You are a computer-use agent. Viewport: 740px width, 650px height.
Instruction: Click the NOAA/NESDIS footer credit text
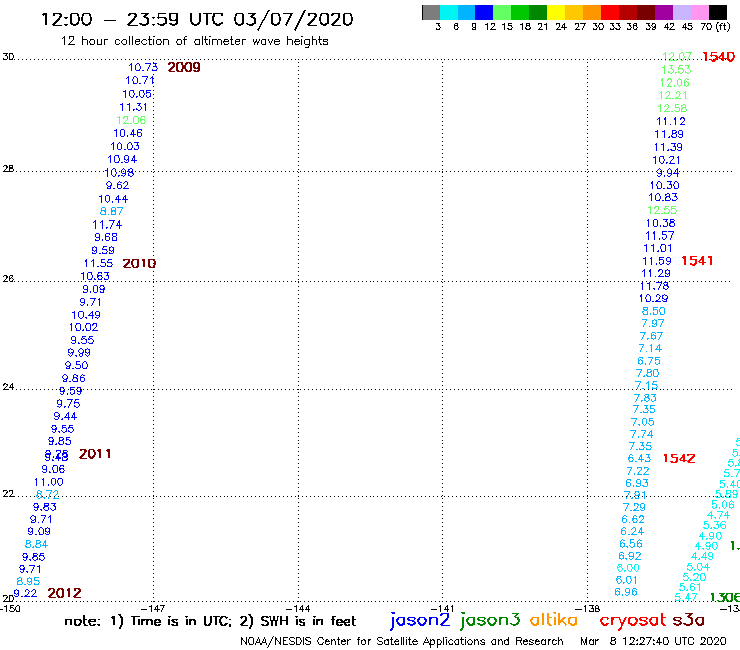pyautogui.click(x=402, y=641)
